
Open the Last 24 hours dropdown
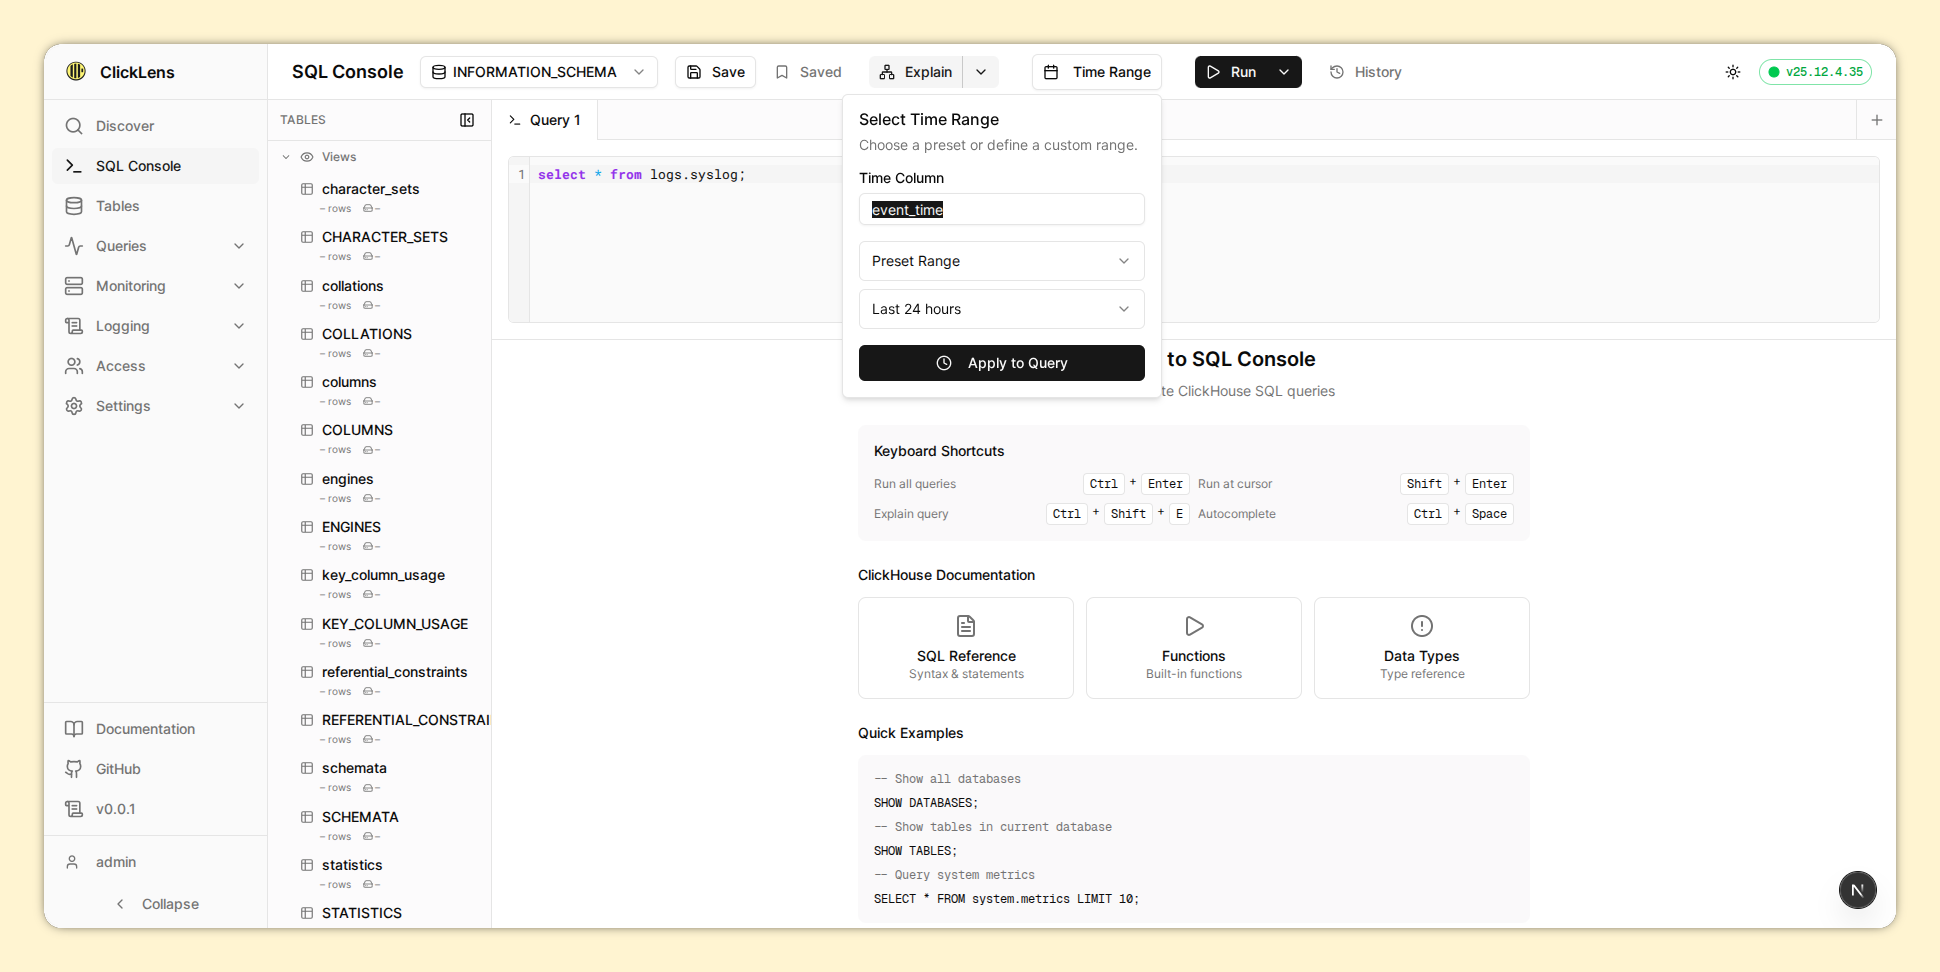pyautogui.click(x=1001, y=309)
